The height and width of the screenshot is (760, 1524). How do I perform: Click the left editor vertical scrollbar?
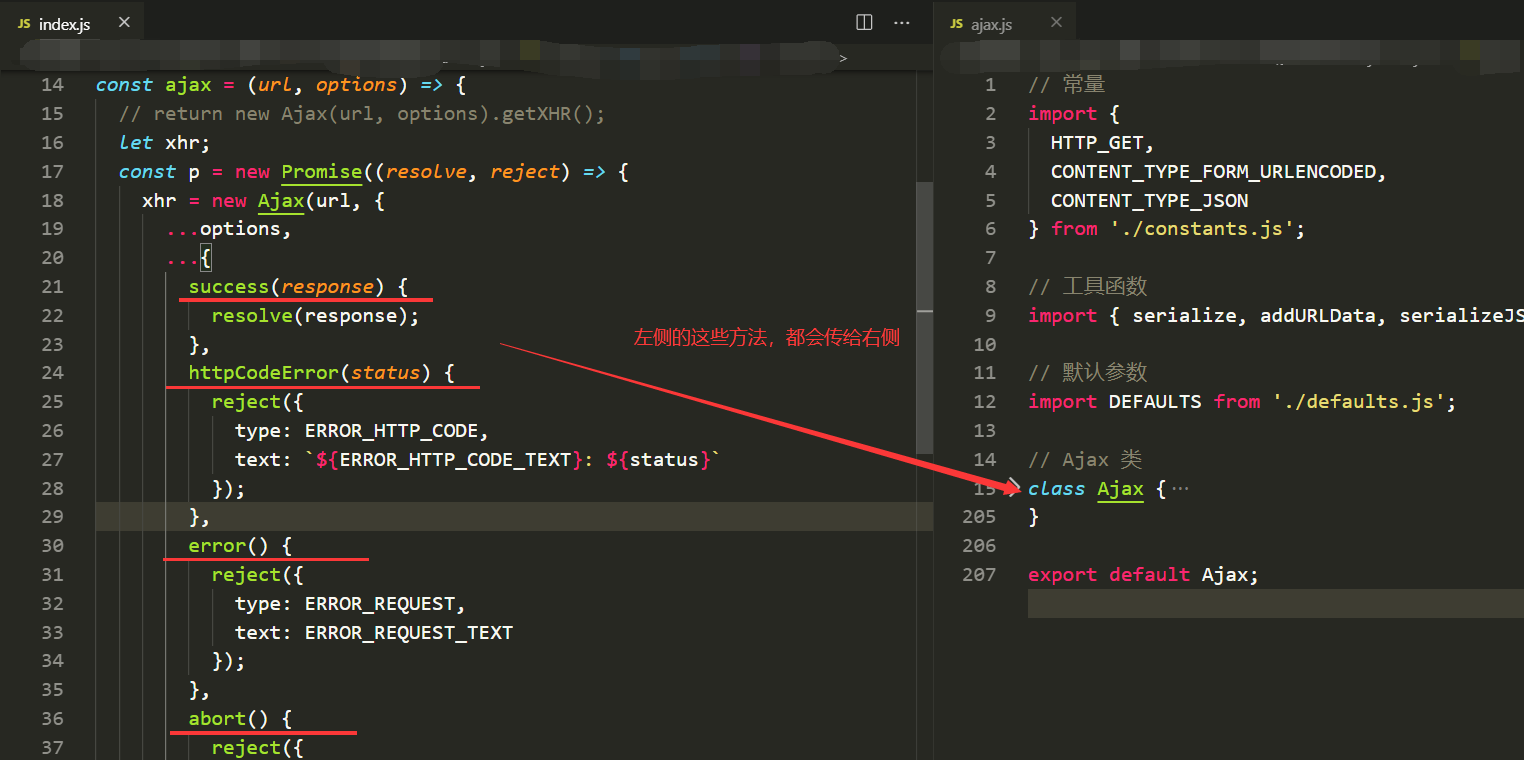click(x=925, y=316)
